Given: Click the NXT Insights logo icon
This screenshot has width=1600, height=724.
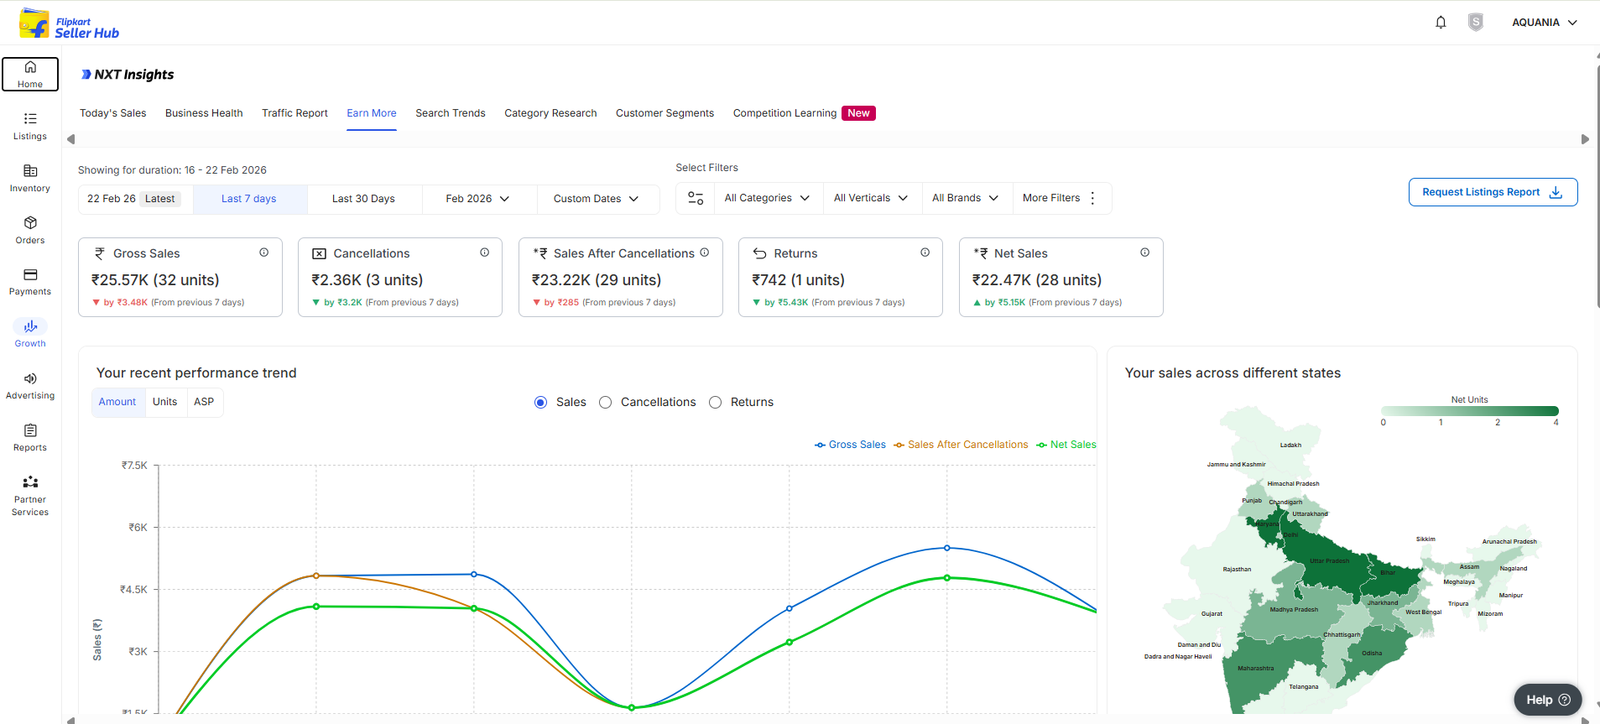Looking at the screenshot, I should [86, 74].
